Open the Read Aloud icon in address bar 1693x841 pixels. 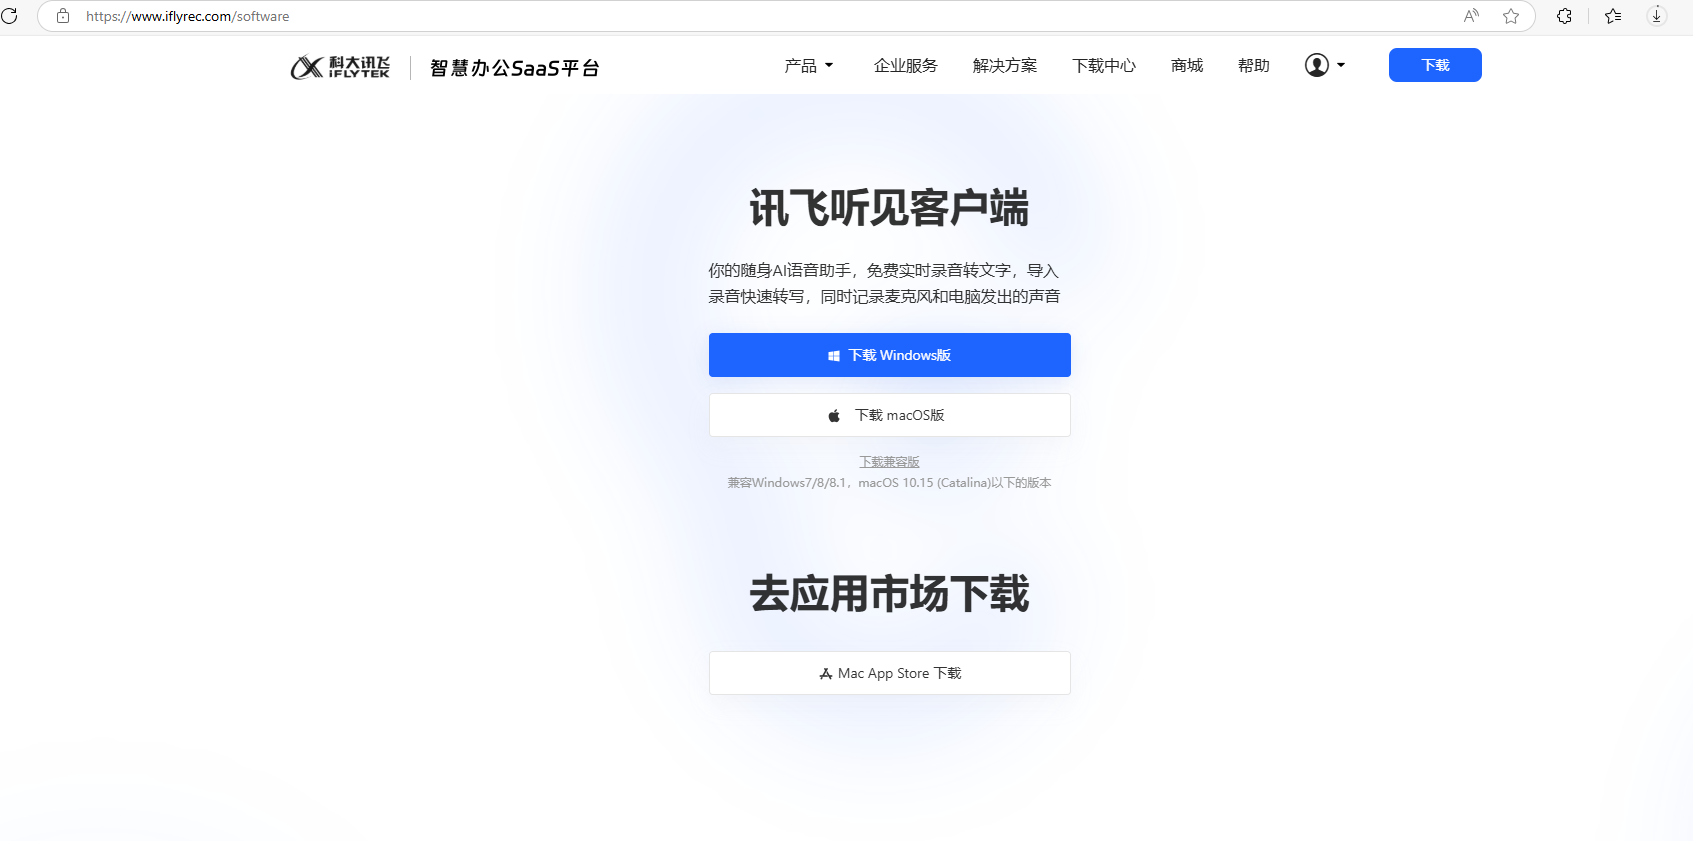point(1471,16)
